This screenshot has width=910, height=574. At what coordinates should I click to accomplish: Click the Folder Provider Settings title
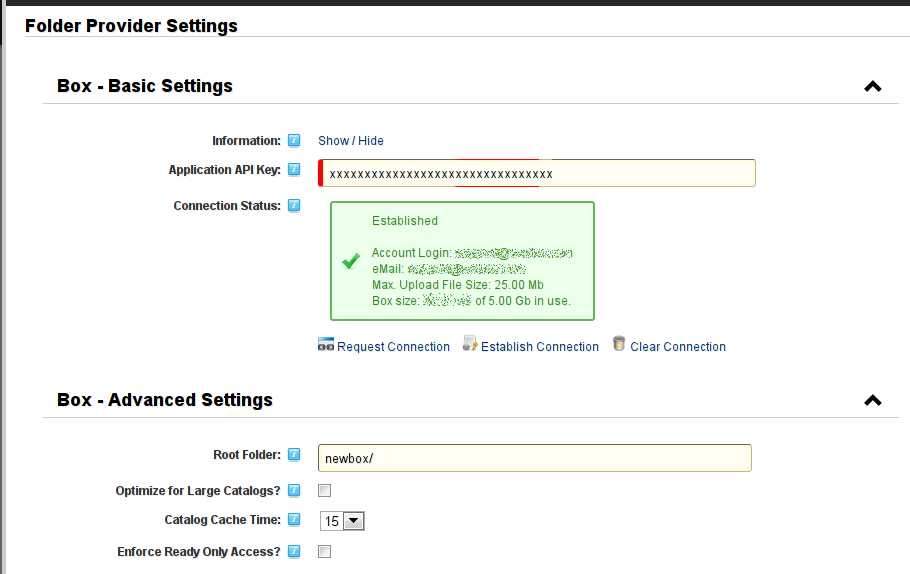click(131, 26)
